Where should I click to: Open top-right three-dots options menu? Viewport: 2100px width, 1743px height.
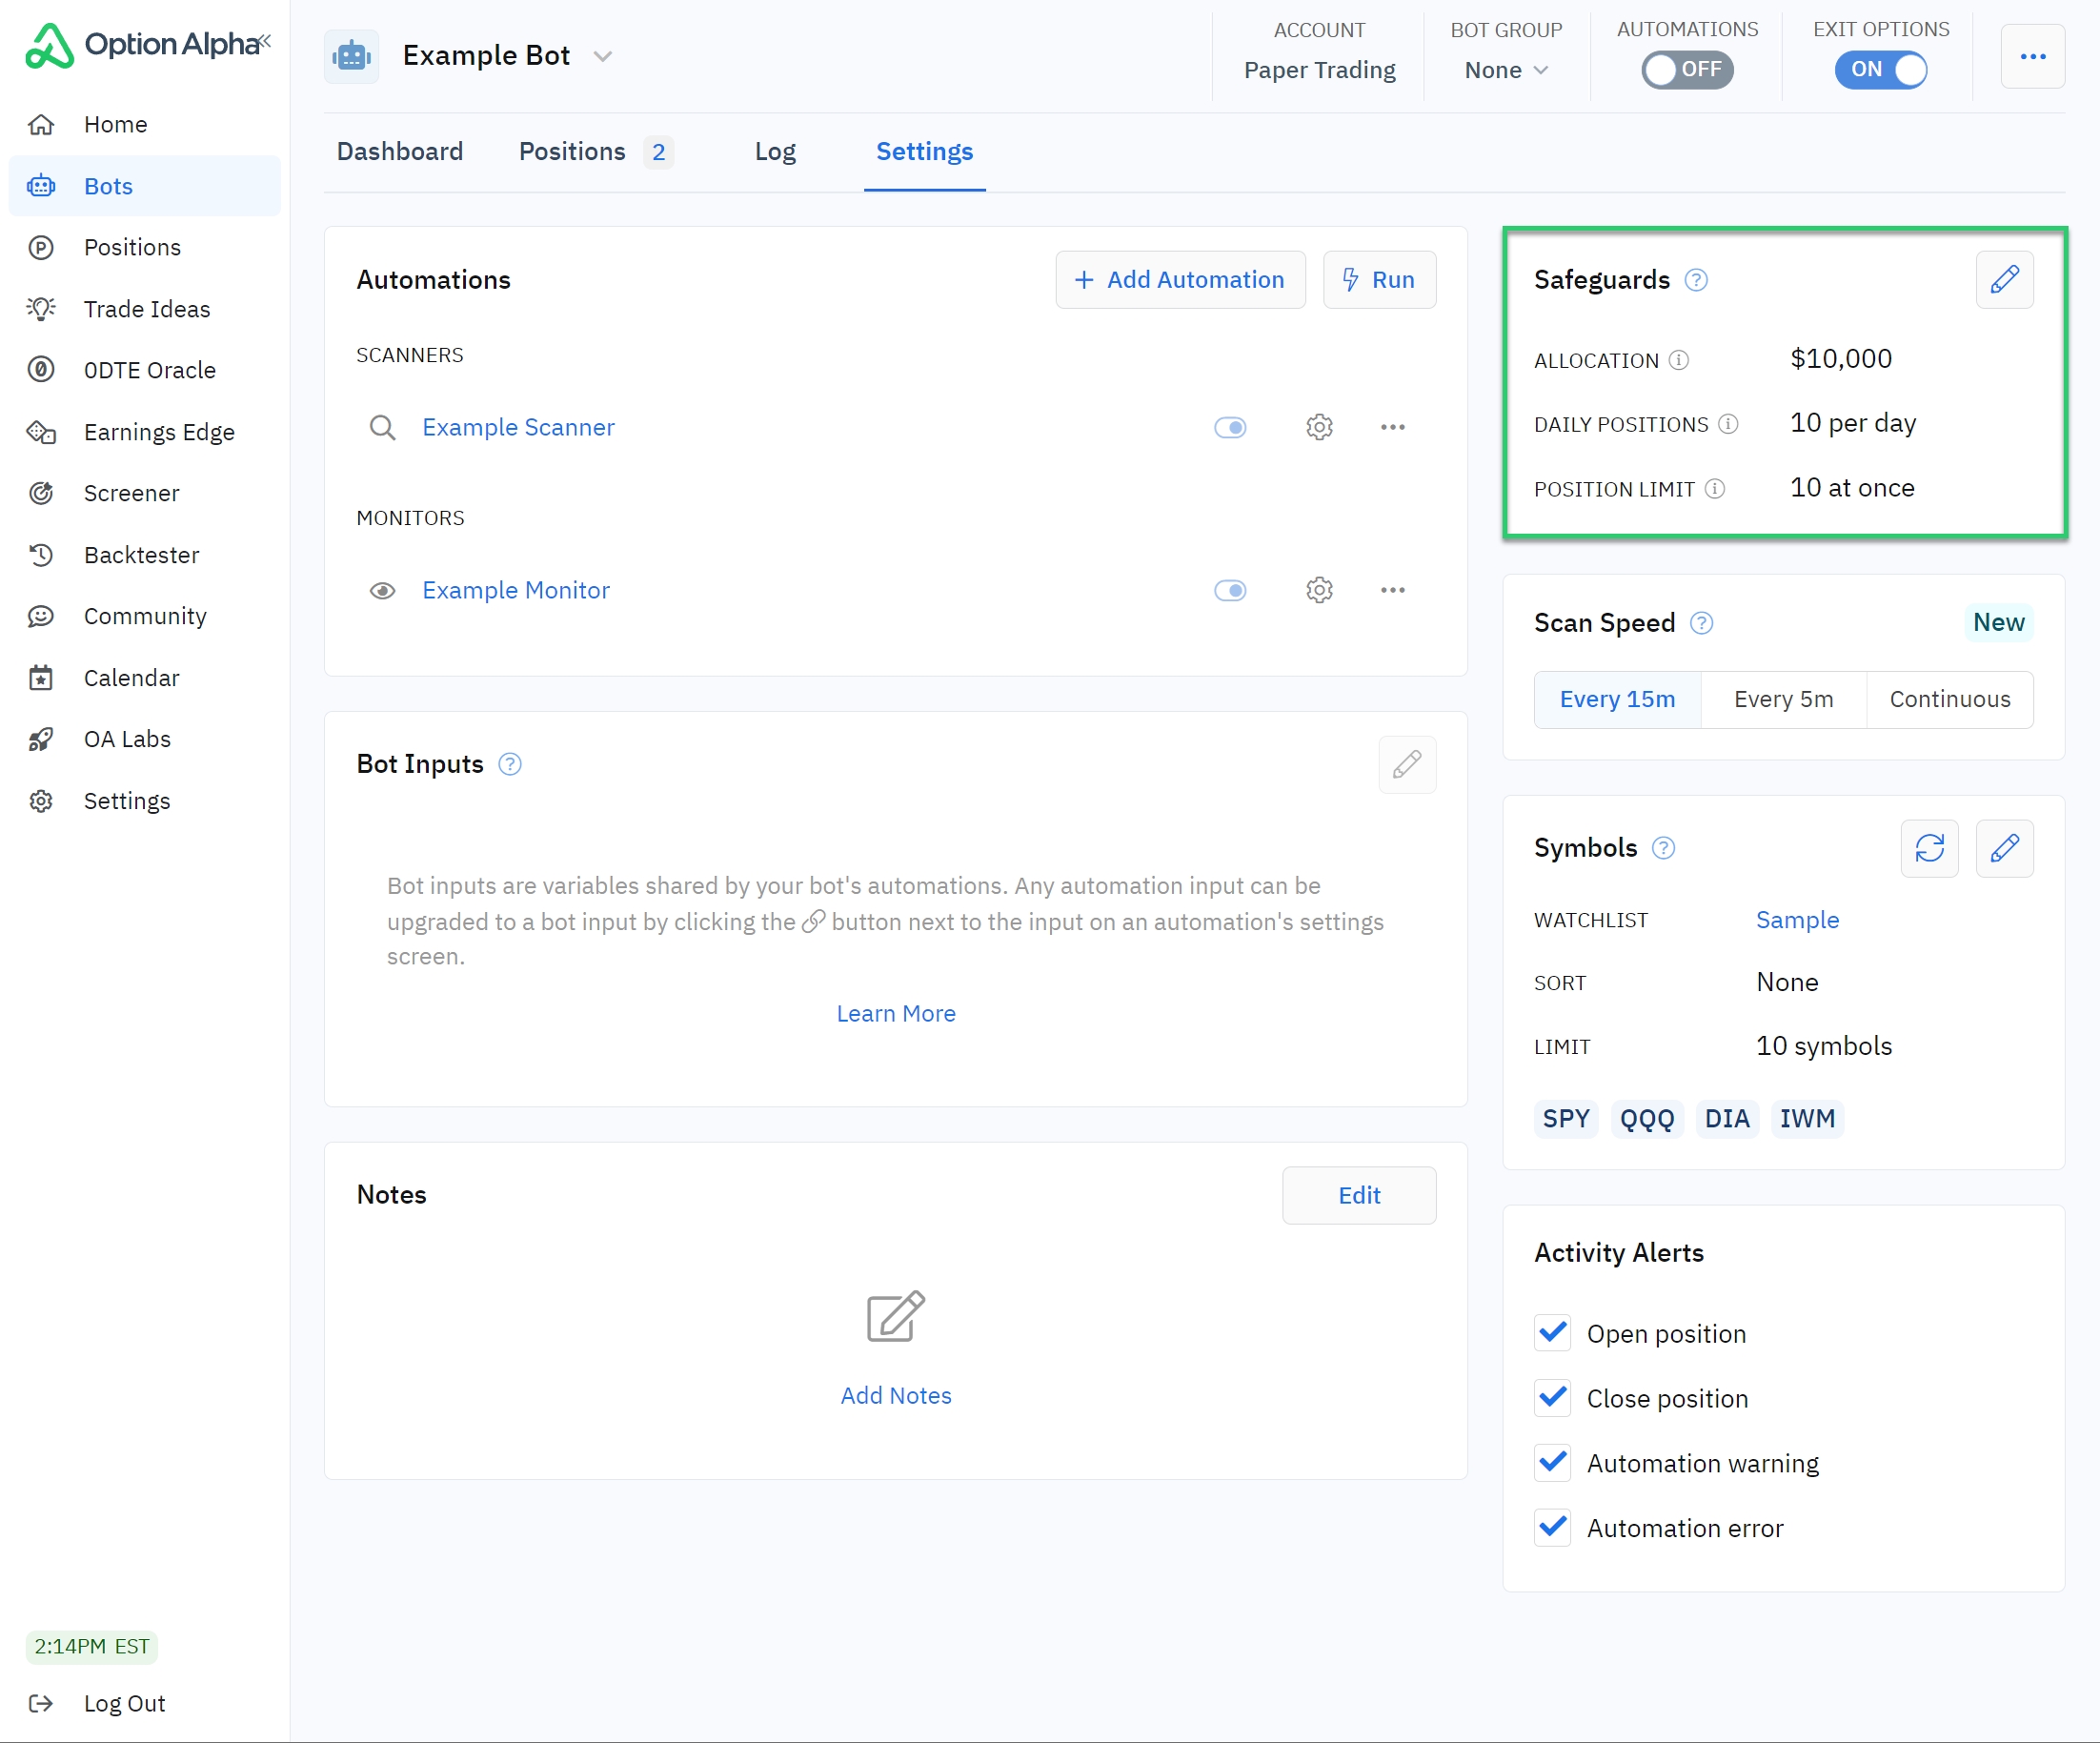pyautogui.click(x=2032, y=57)
